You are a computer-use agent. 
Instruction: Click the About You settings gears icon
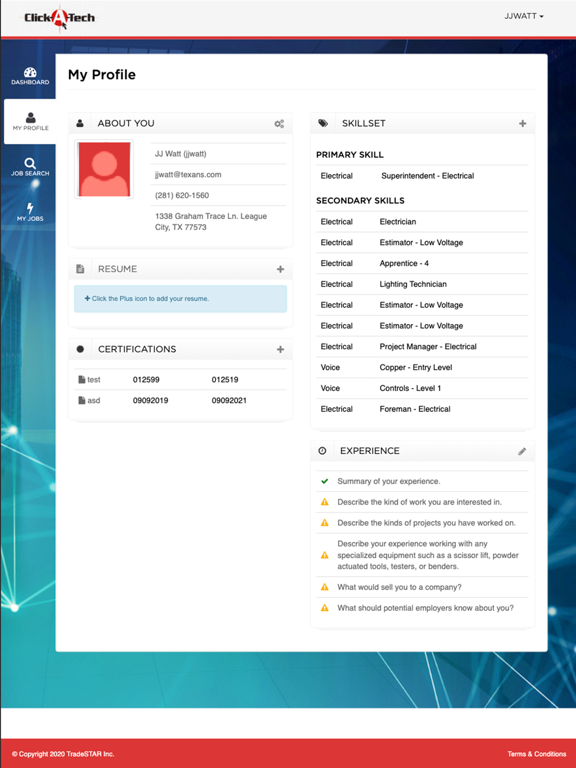point(279,124)
